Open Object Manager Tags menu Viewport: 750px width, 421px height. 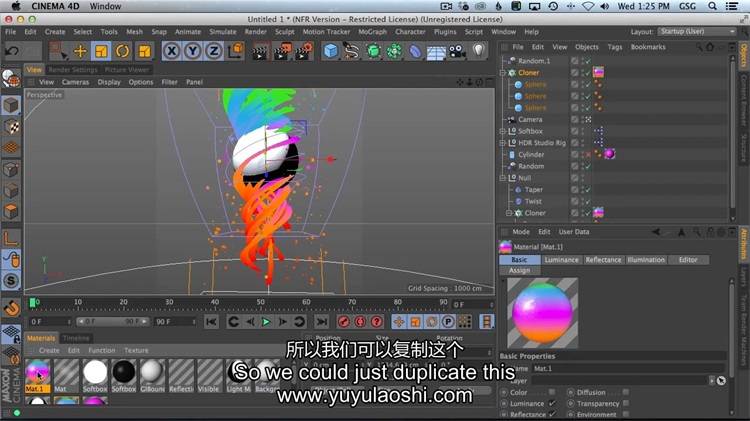(615, 47)
